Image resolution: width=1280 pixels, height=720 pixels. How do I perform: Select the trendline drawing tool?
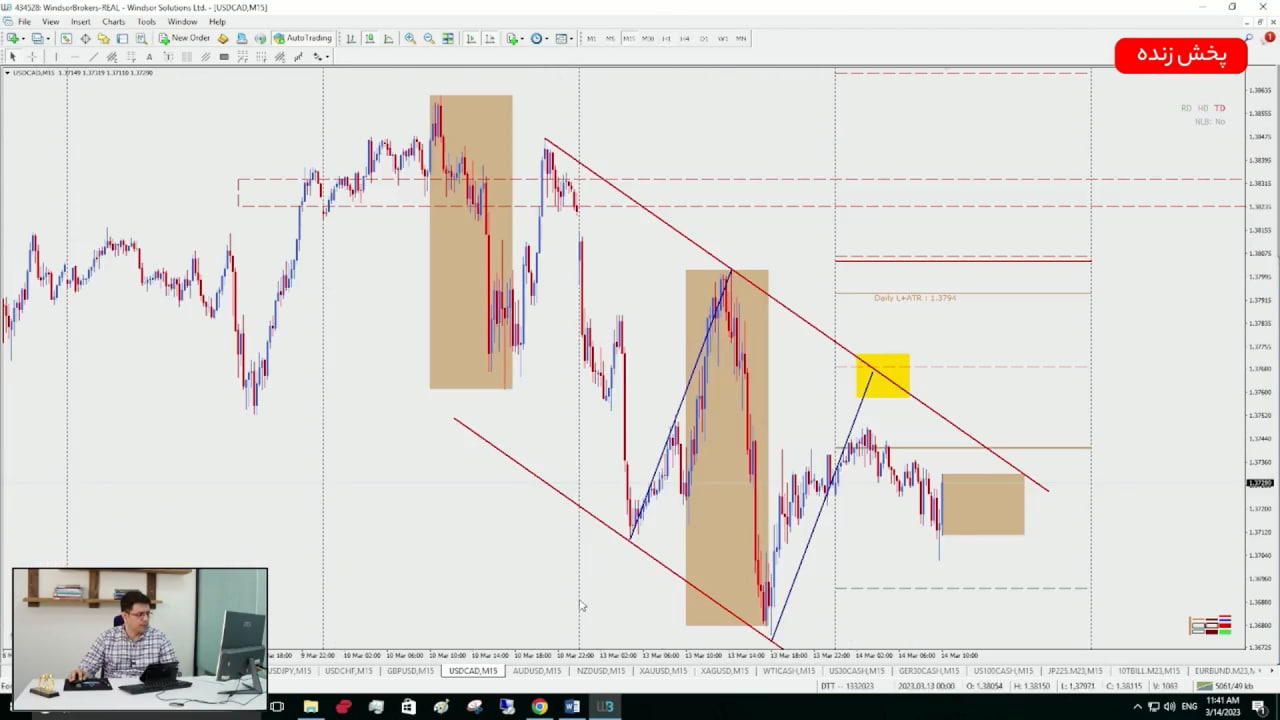(x=93, y=57)
